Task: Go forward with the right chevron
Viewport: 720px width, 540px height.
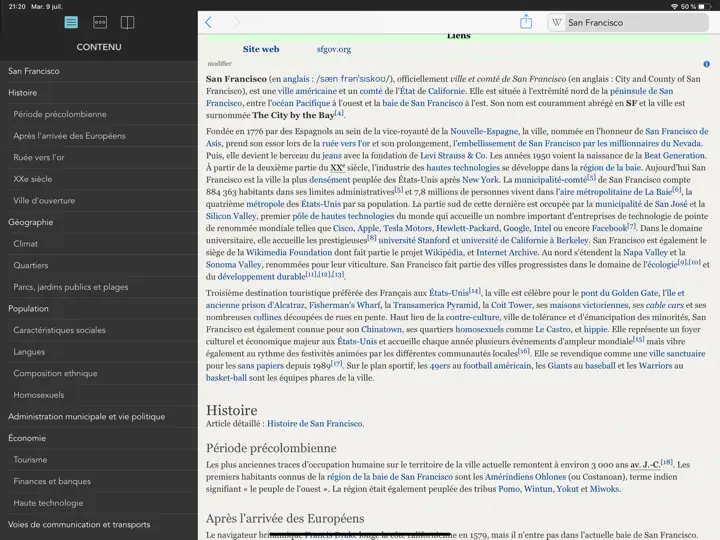Action: [x=236, y=22]
